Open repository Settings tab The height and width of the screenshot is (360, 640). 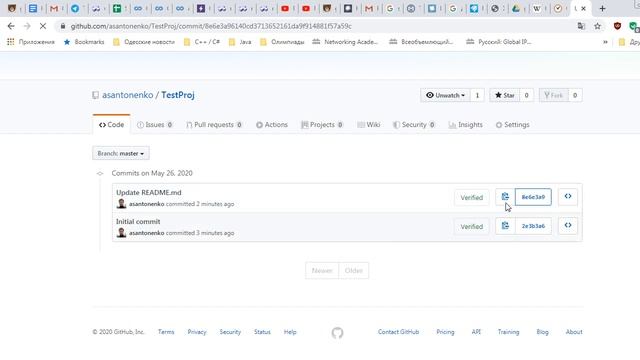pos(513,124)
